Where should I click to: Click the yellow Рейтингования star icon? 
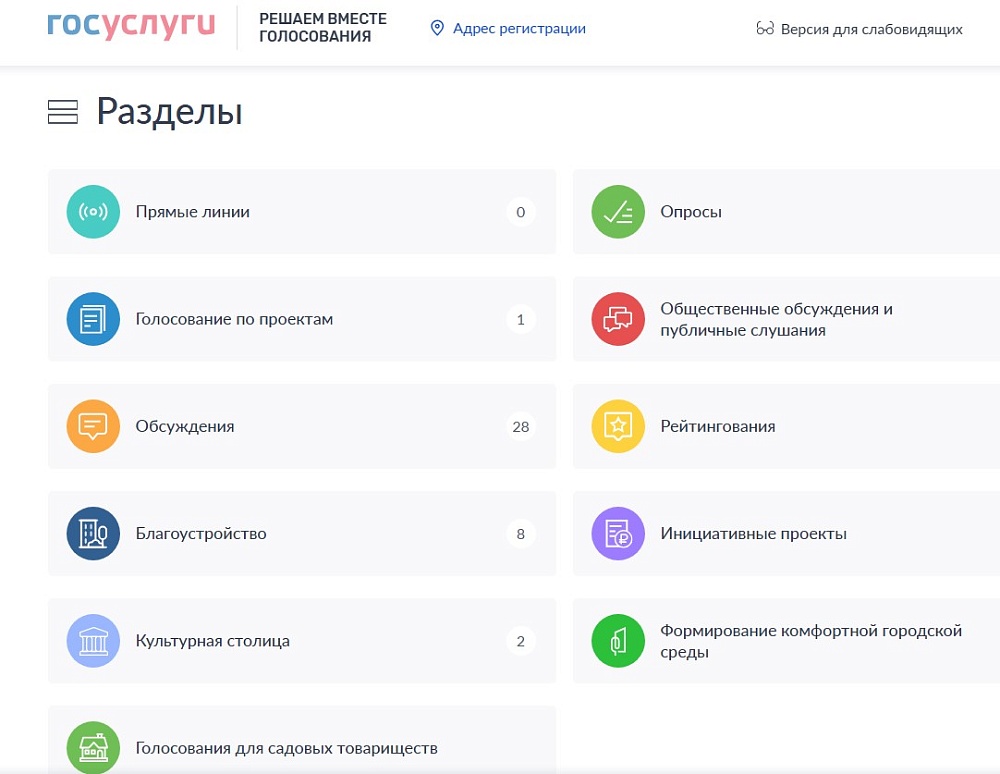click(618, 426)
